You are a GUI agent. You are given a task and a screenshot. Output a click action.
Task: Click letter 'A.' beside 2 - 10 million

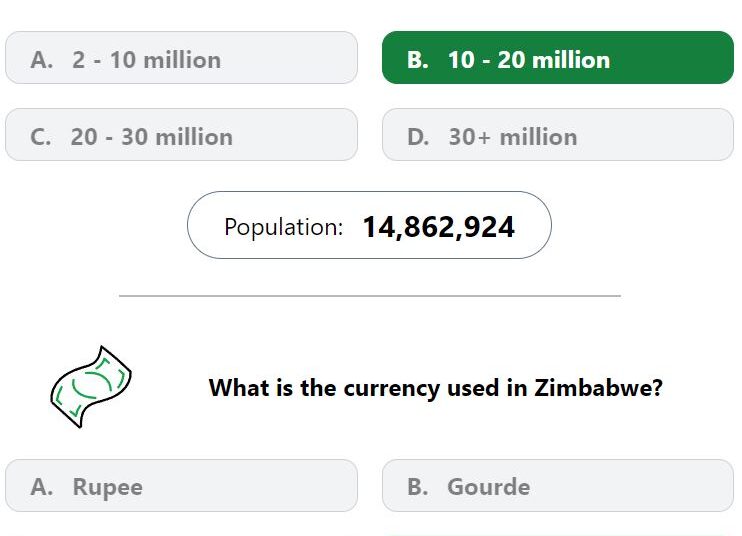click(x=42, y=60)
